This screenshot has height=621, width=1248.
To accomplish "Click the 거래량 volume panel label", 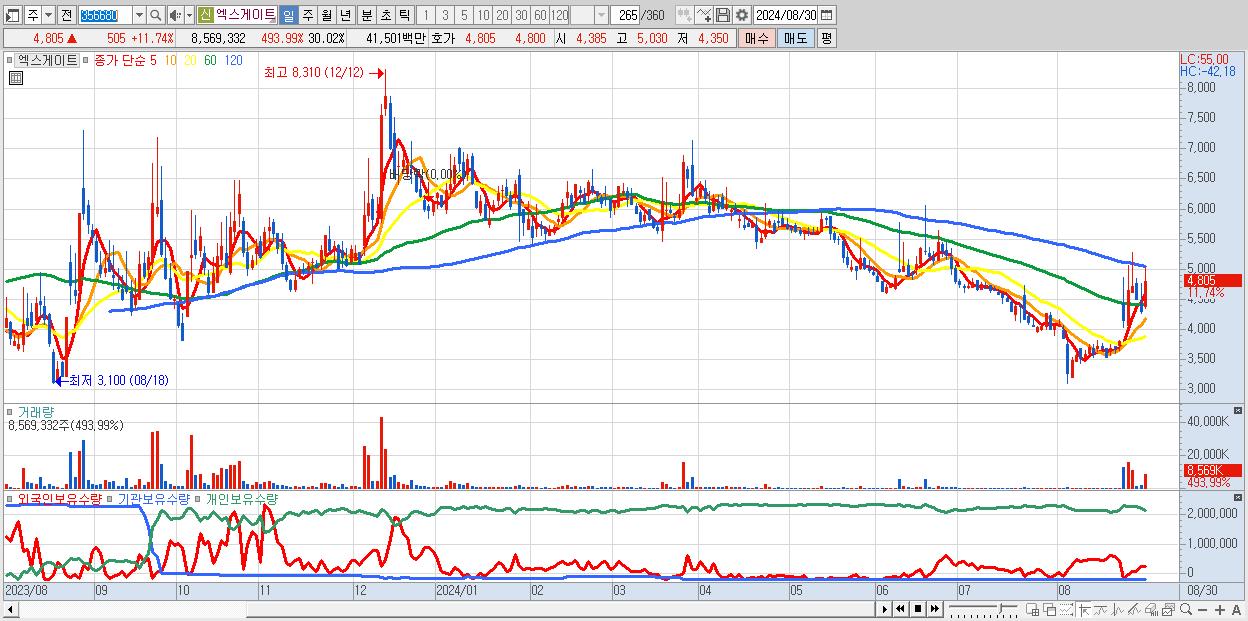I will click(x=35, y=412).
